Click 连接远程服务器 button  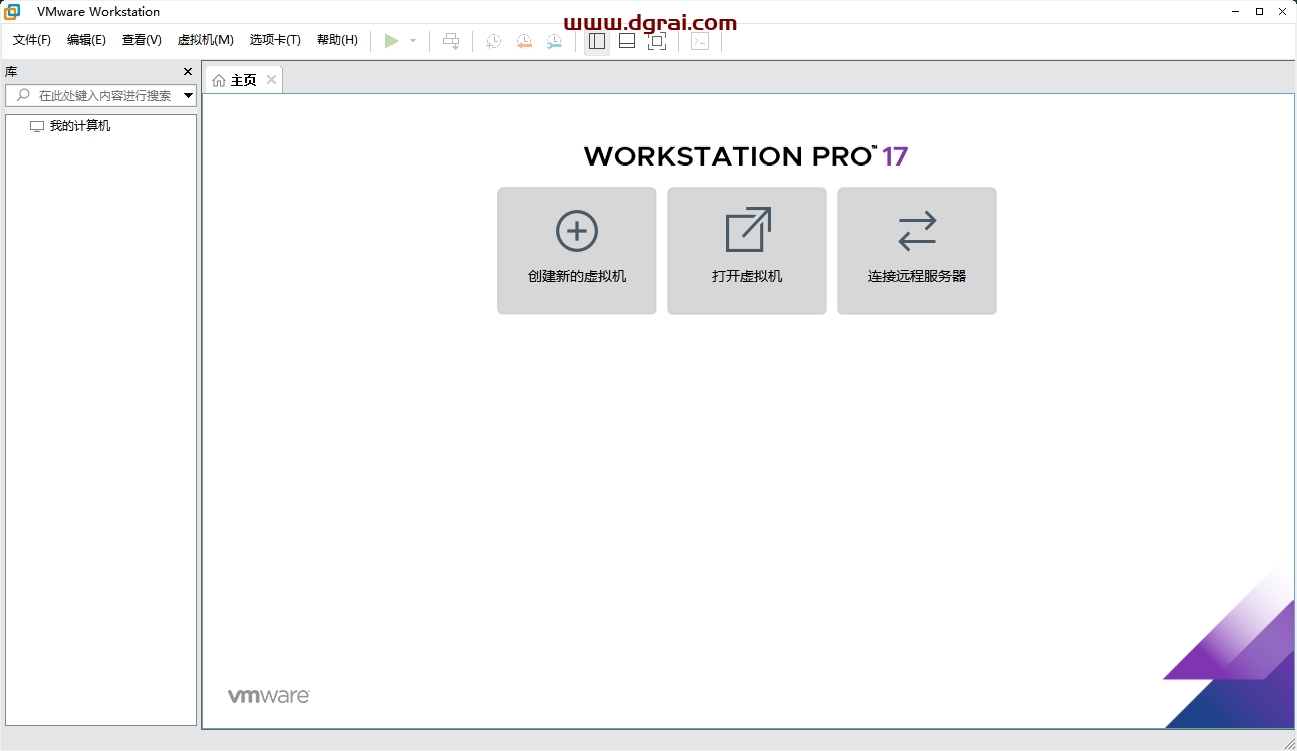(917, 251)
